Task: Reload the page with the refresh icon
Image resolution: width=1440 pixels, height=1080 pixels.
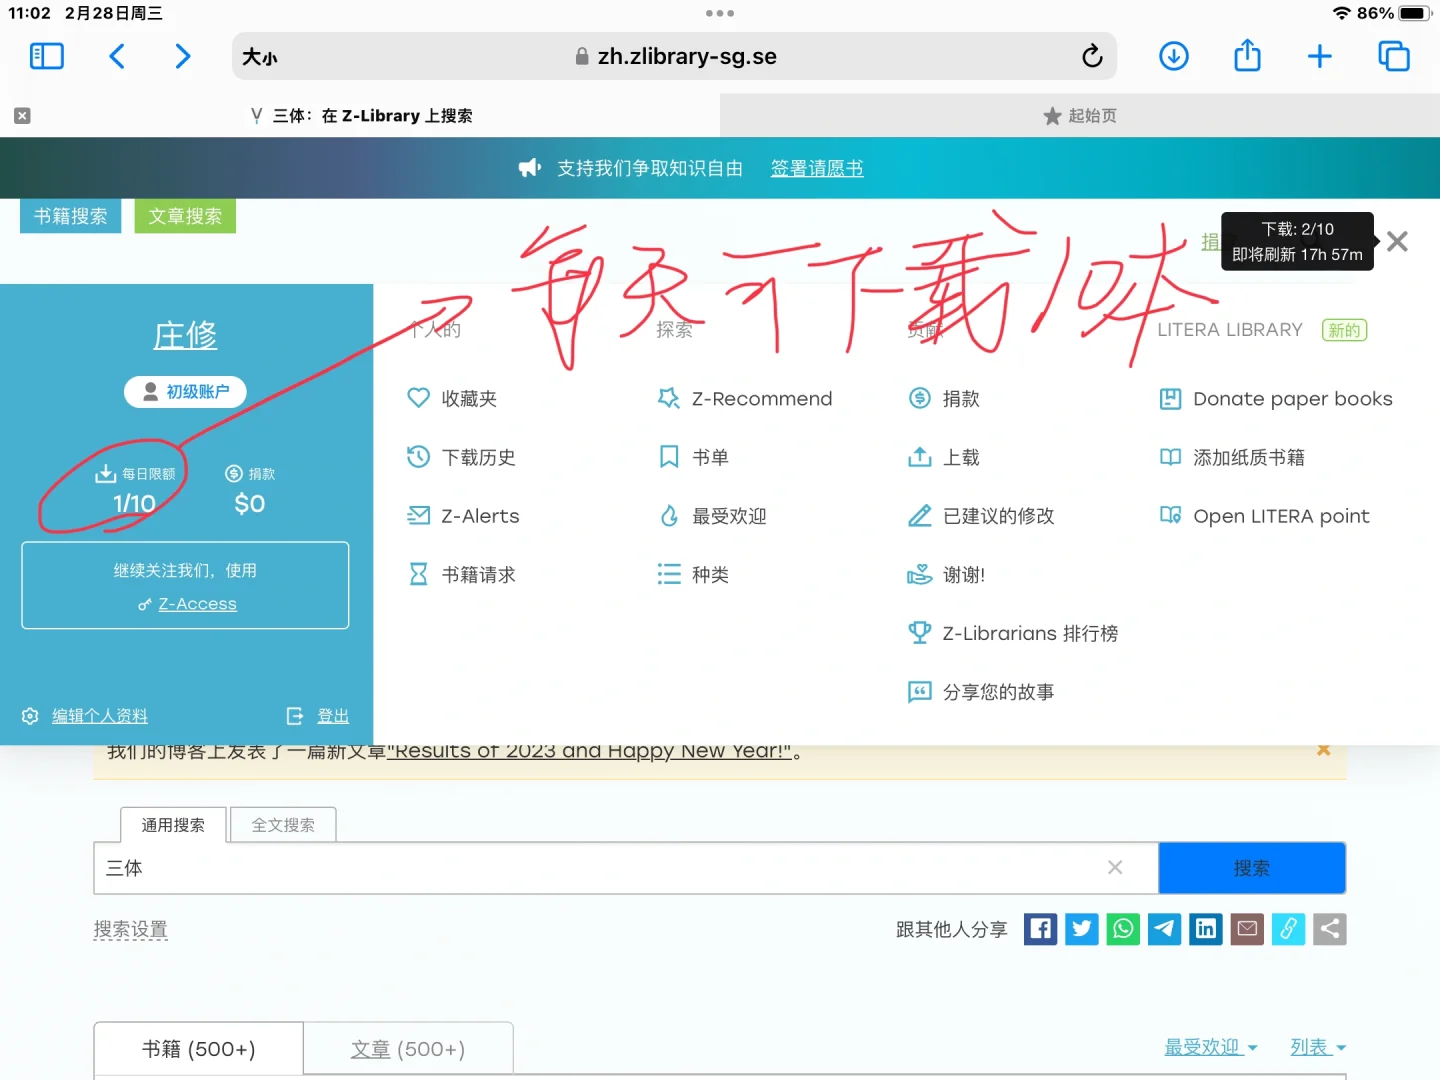Action: [x=1092, y=56]
